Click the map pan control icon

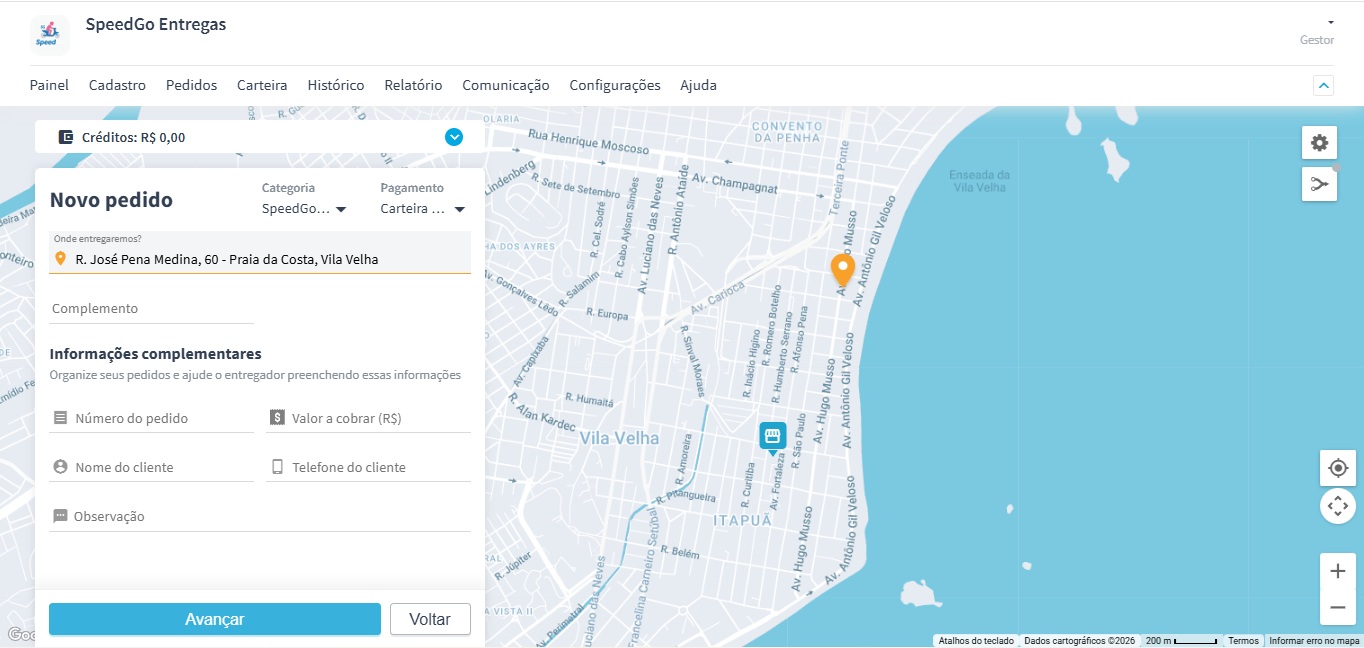tap(1338, 506)
